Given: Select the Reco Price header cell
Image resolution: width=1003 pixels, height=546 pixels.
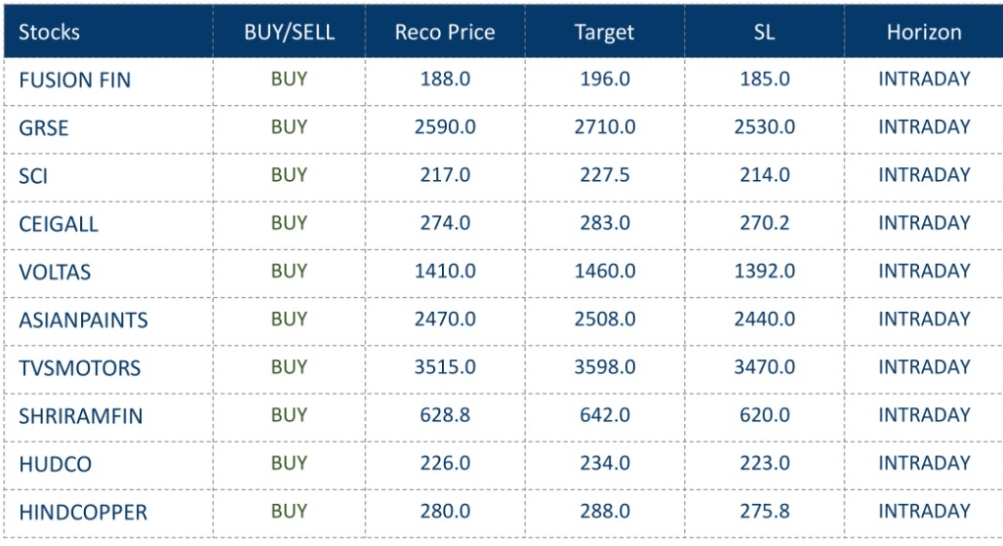Looking at the screenshot, I should 444,32.
